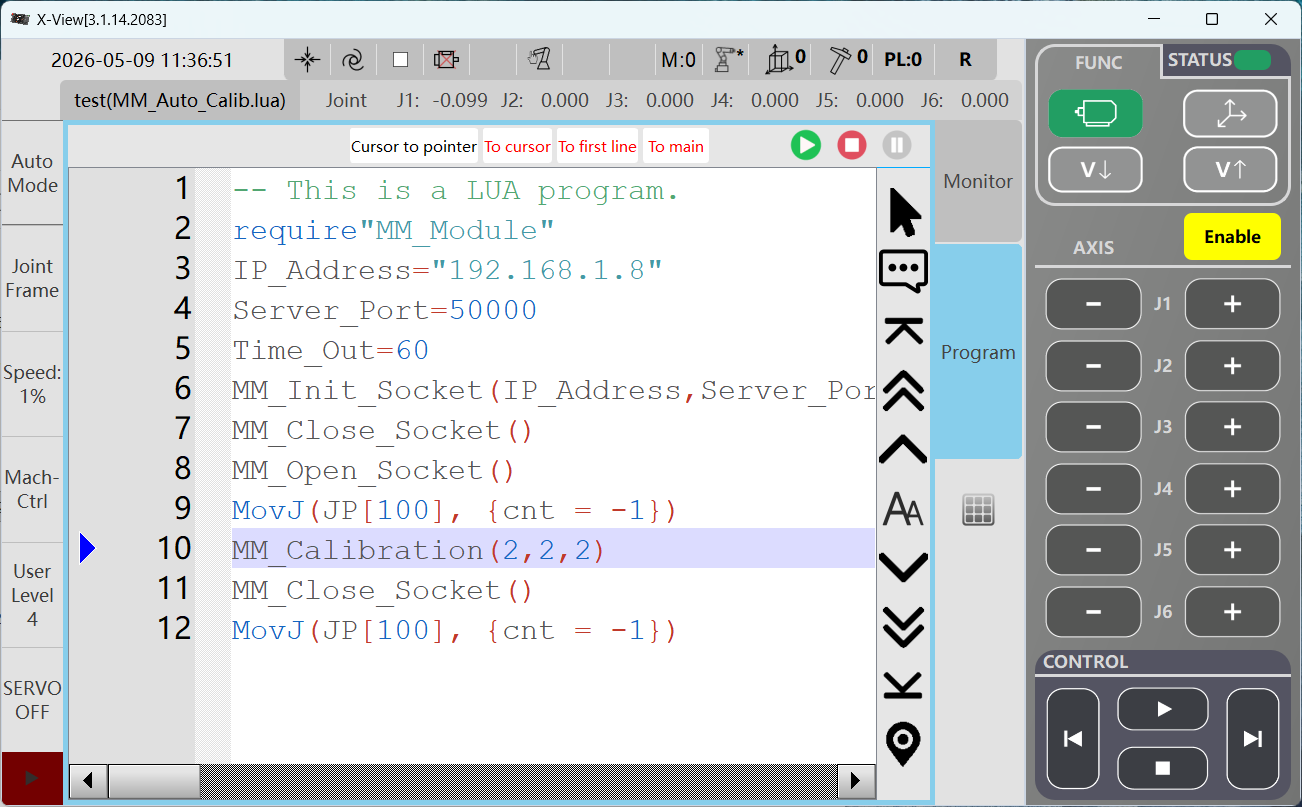The width and height of the screenshot is (1302, 807).
Task: Click the To first line button
Action: click(597, 146)
